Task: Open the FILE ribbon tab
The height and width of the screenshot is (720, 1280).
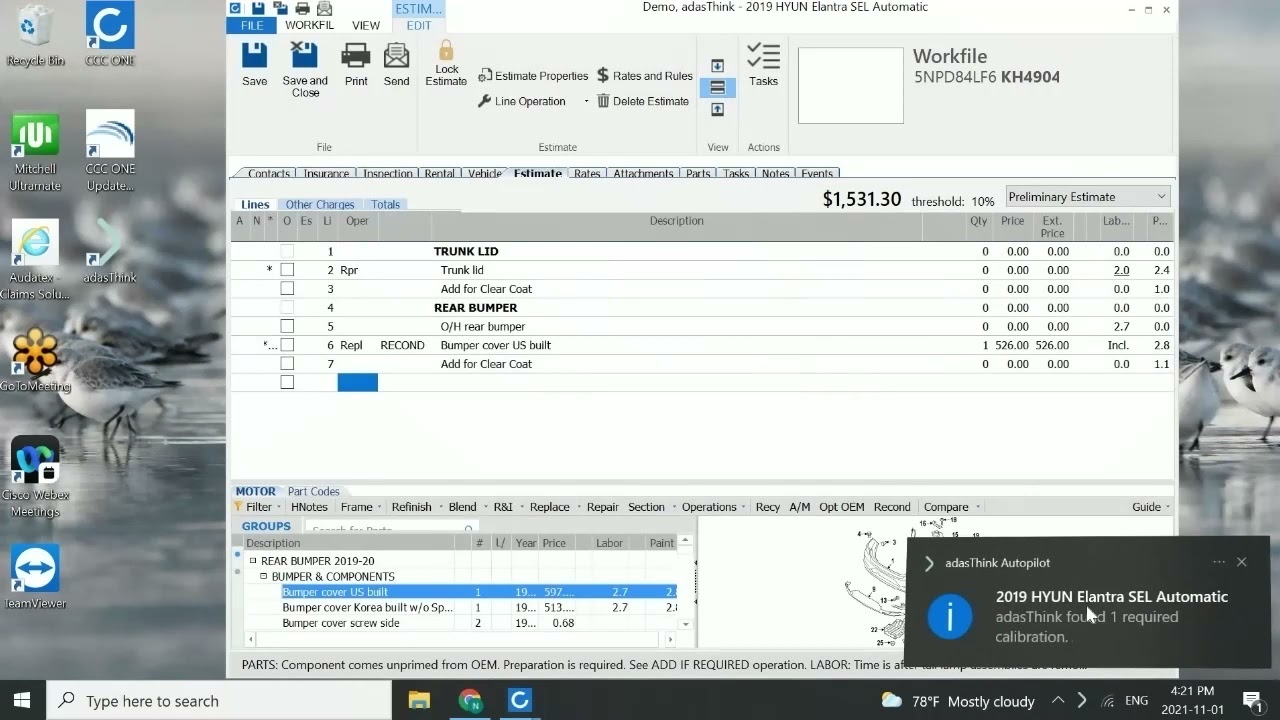Action: (x=252, y=25)
